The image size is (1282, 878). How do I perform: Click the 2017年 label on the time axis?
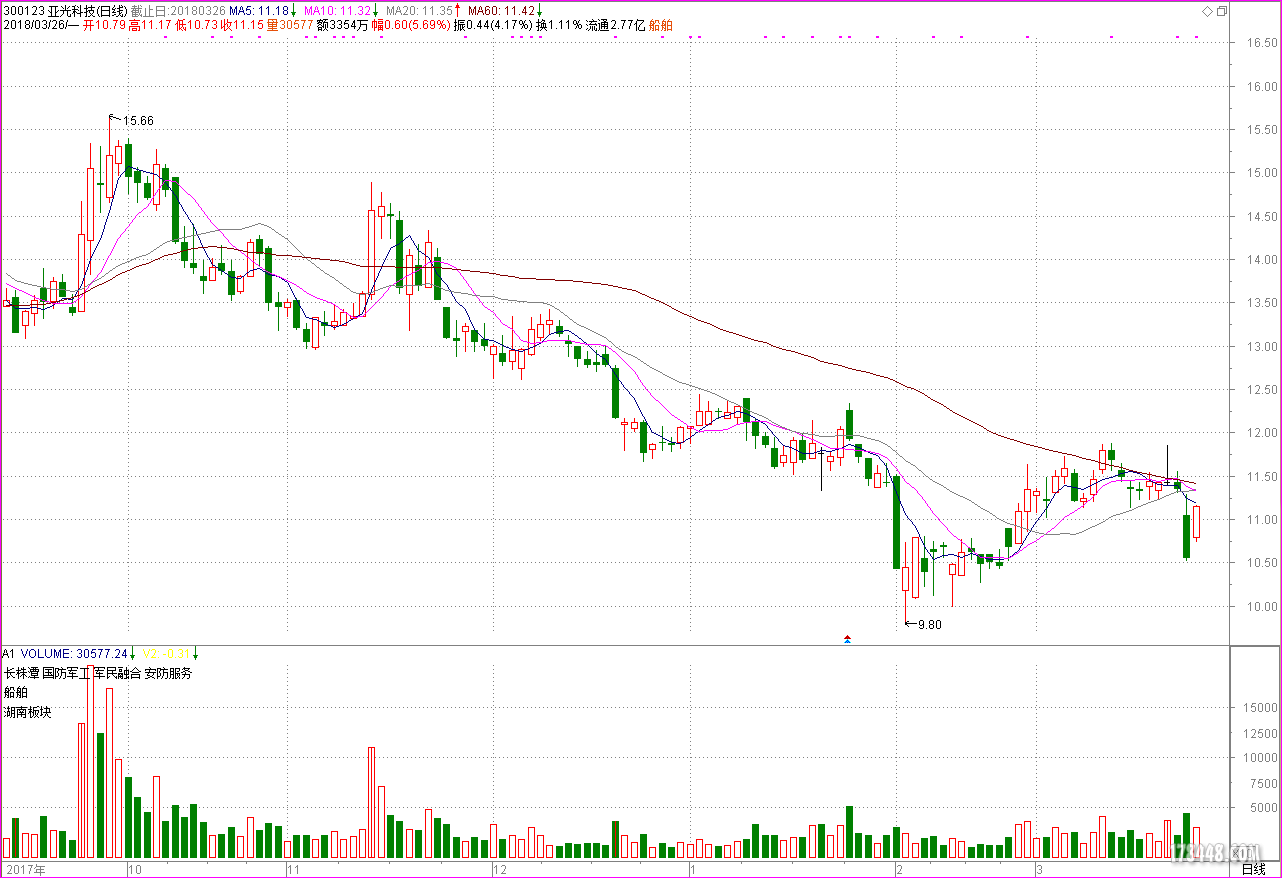point(25,869)
